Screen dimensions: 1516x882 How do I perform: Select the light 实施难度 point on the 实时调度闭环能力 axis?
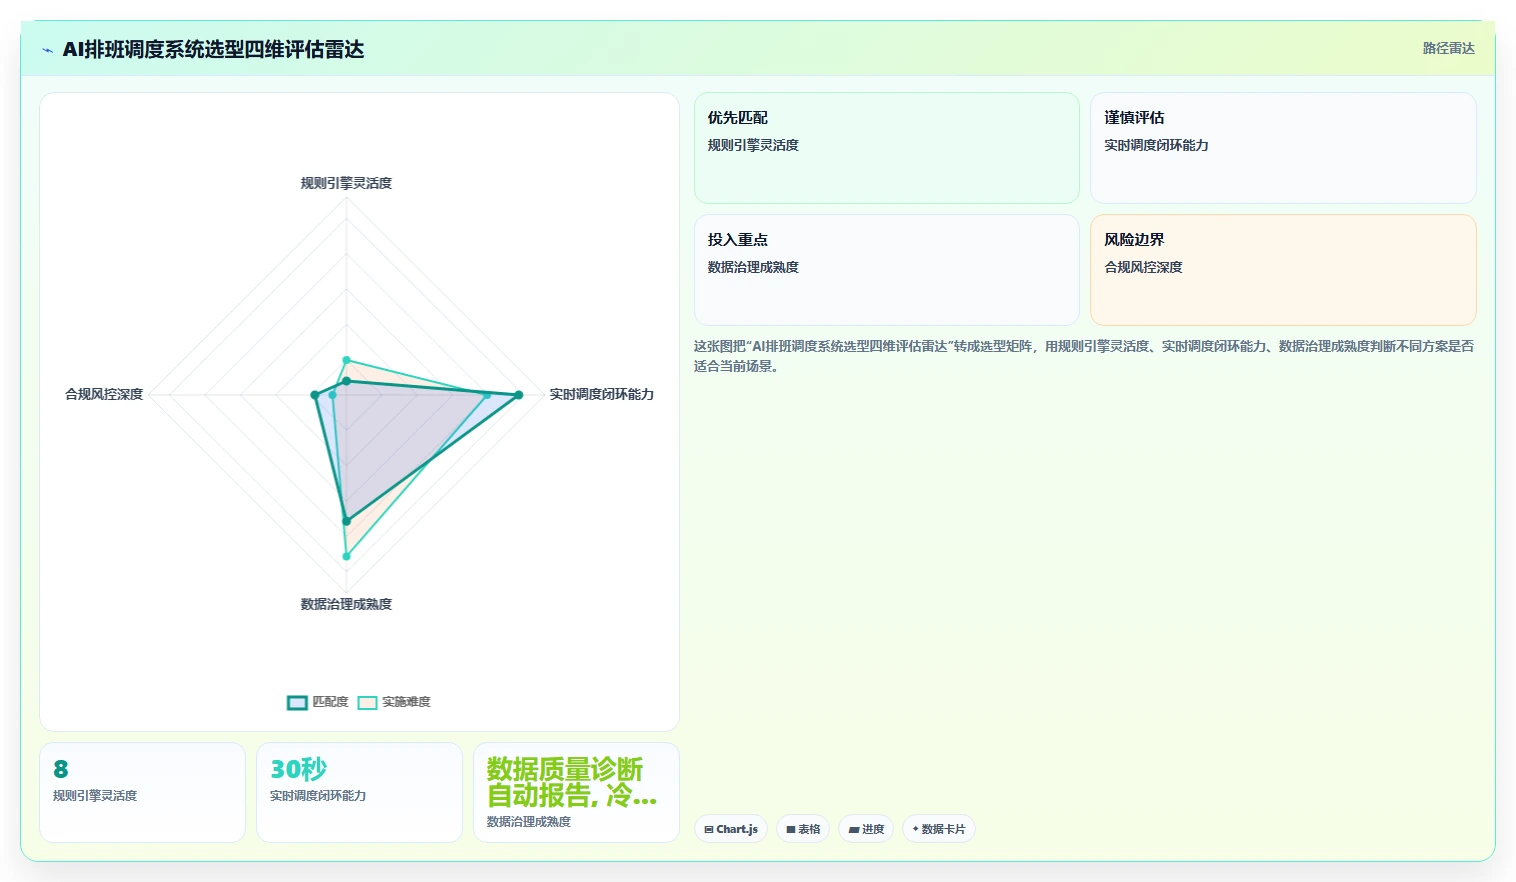point(487,395)
